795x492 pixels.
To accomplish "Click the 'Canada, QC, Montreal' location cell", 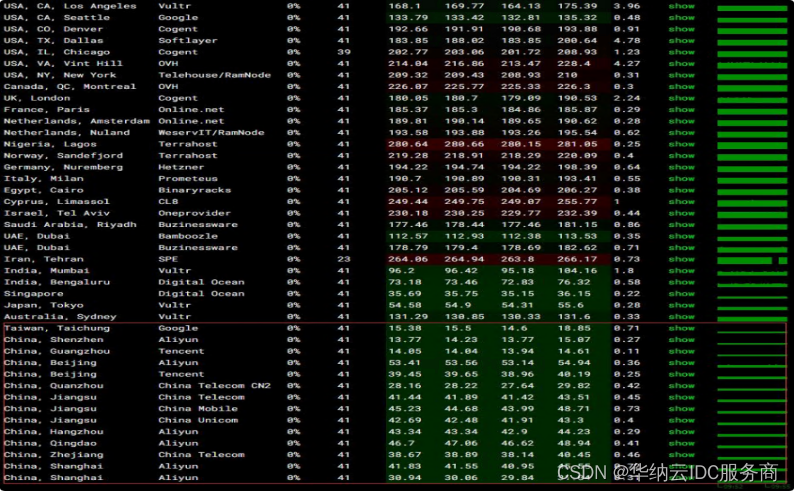I will tap(70, 87).
